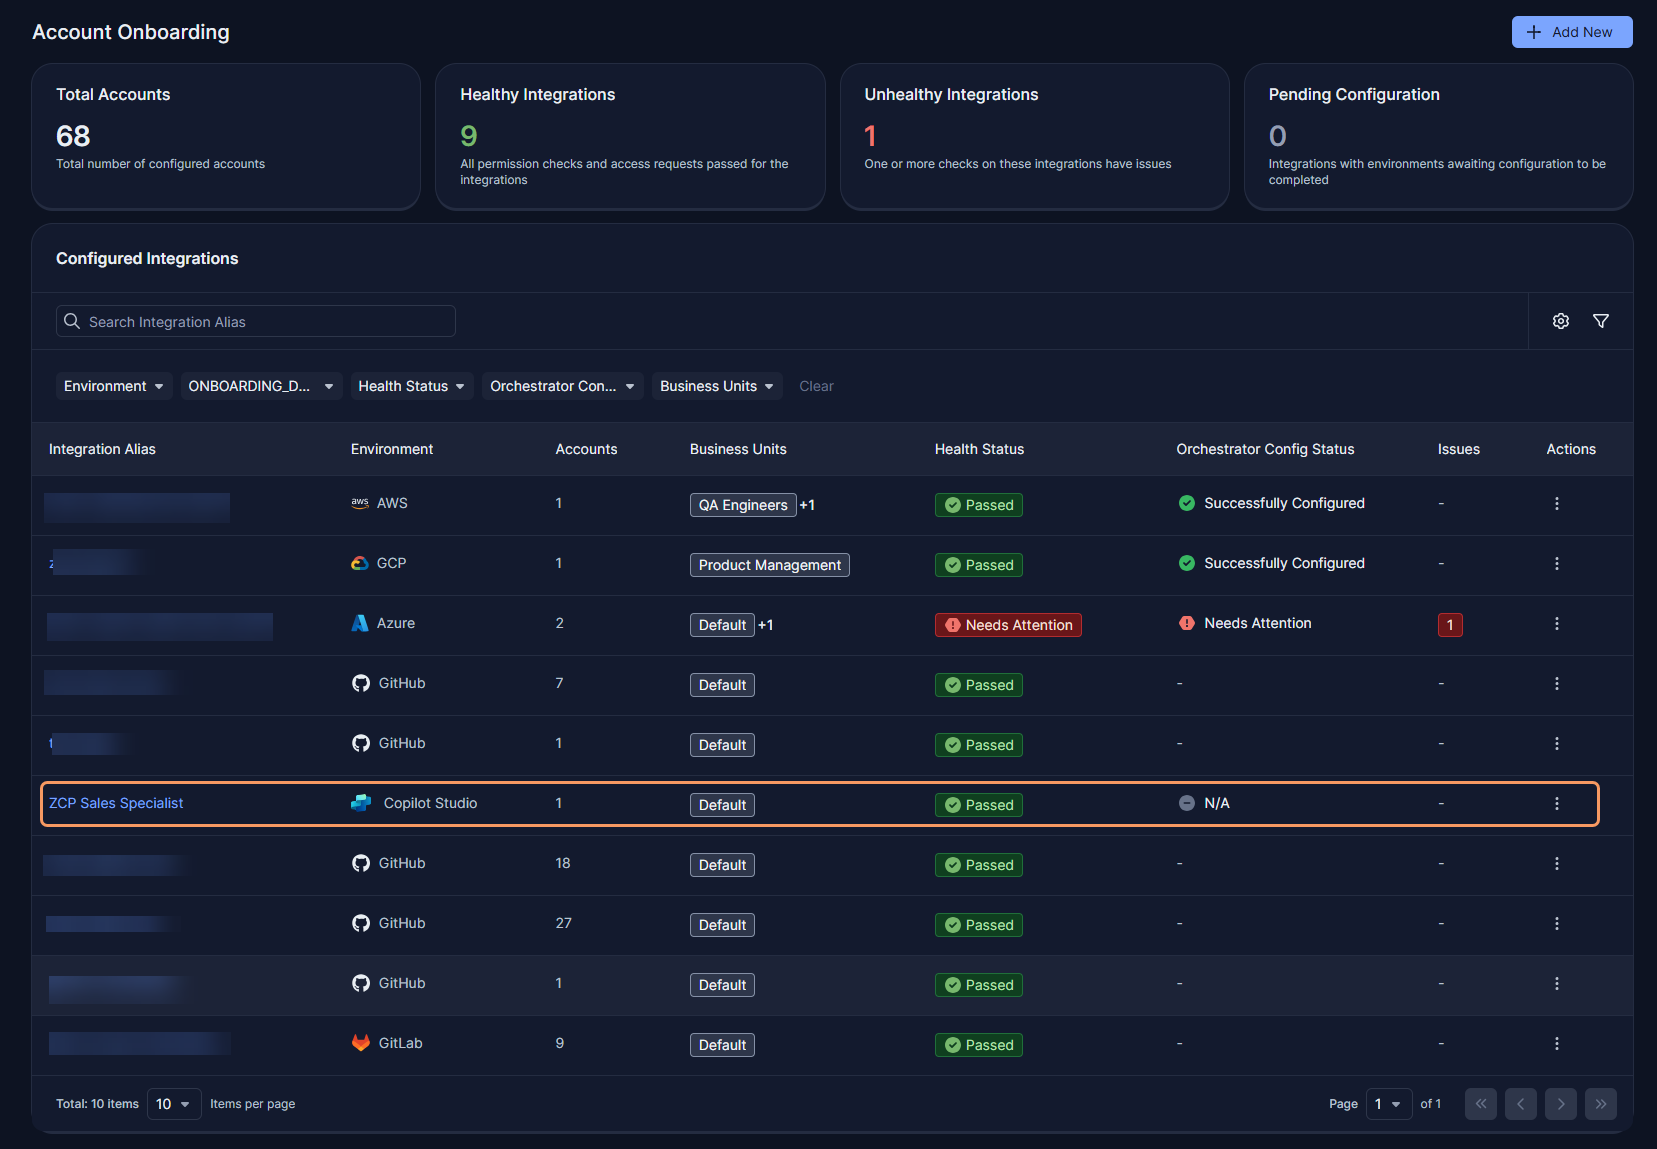Screen dimensions: 1657x1149
Task: Click the Business Units column header
Action: (x=738, y=449)
